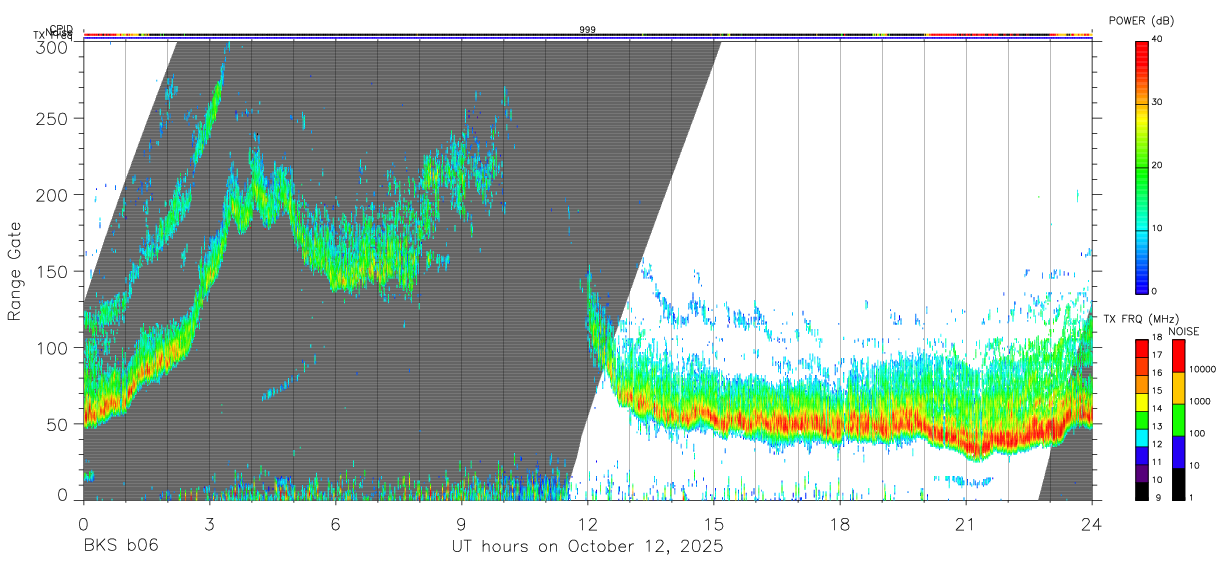Viewport: 1228px width, 567px height.
Task: Select the blue segment of the NOISE scale
Action: point(1178,452)
